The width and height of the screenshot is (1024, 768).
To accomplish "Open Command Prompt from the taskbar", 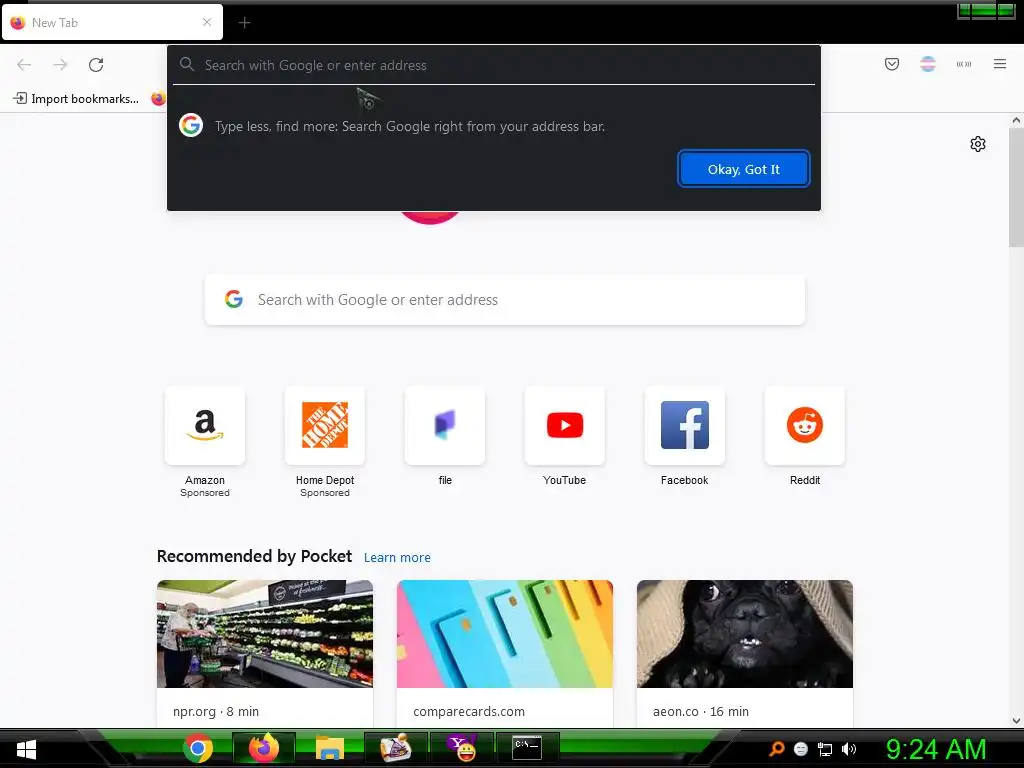I will [527, 748].
